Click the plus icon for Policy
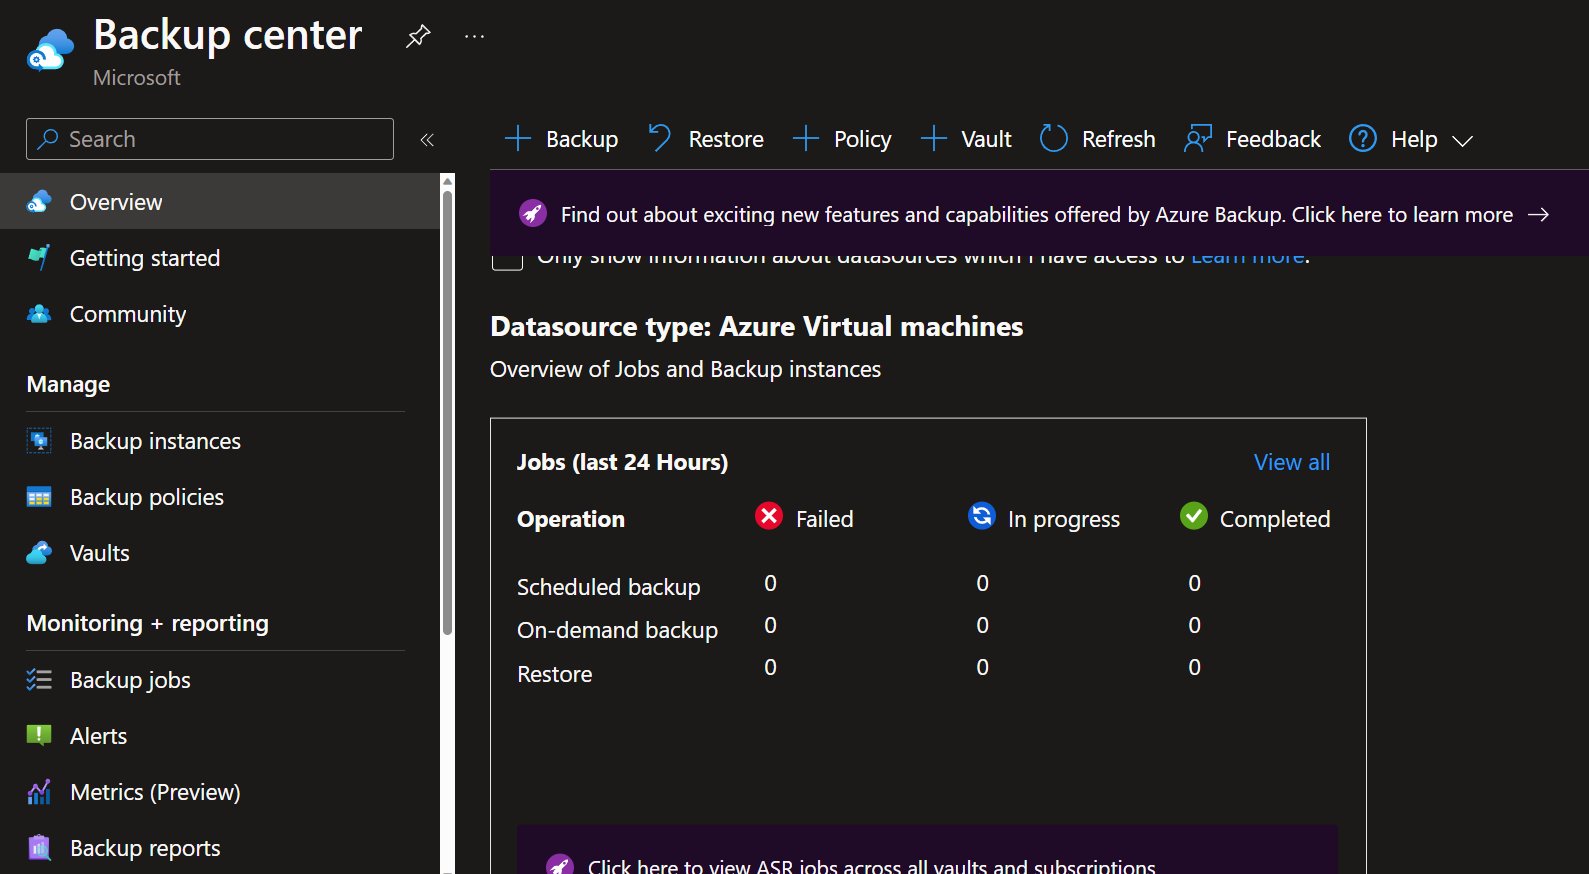The height and width of the screenshot is (874, 1589). [x=806, y=138]
